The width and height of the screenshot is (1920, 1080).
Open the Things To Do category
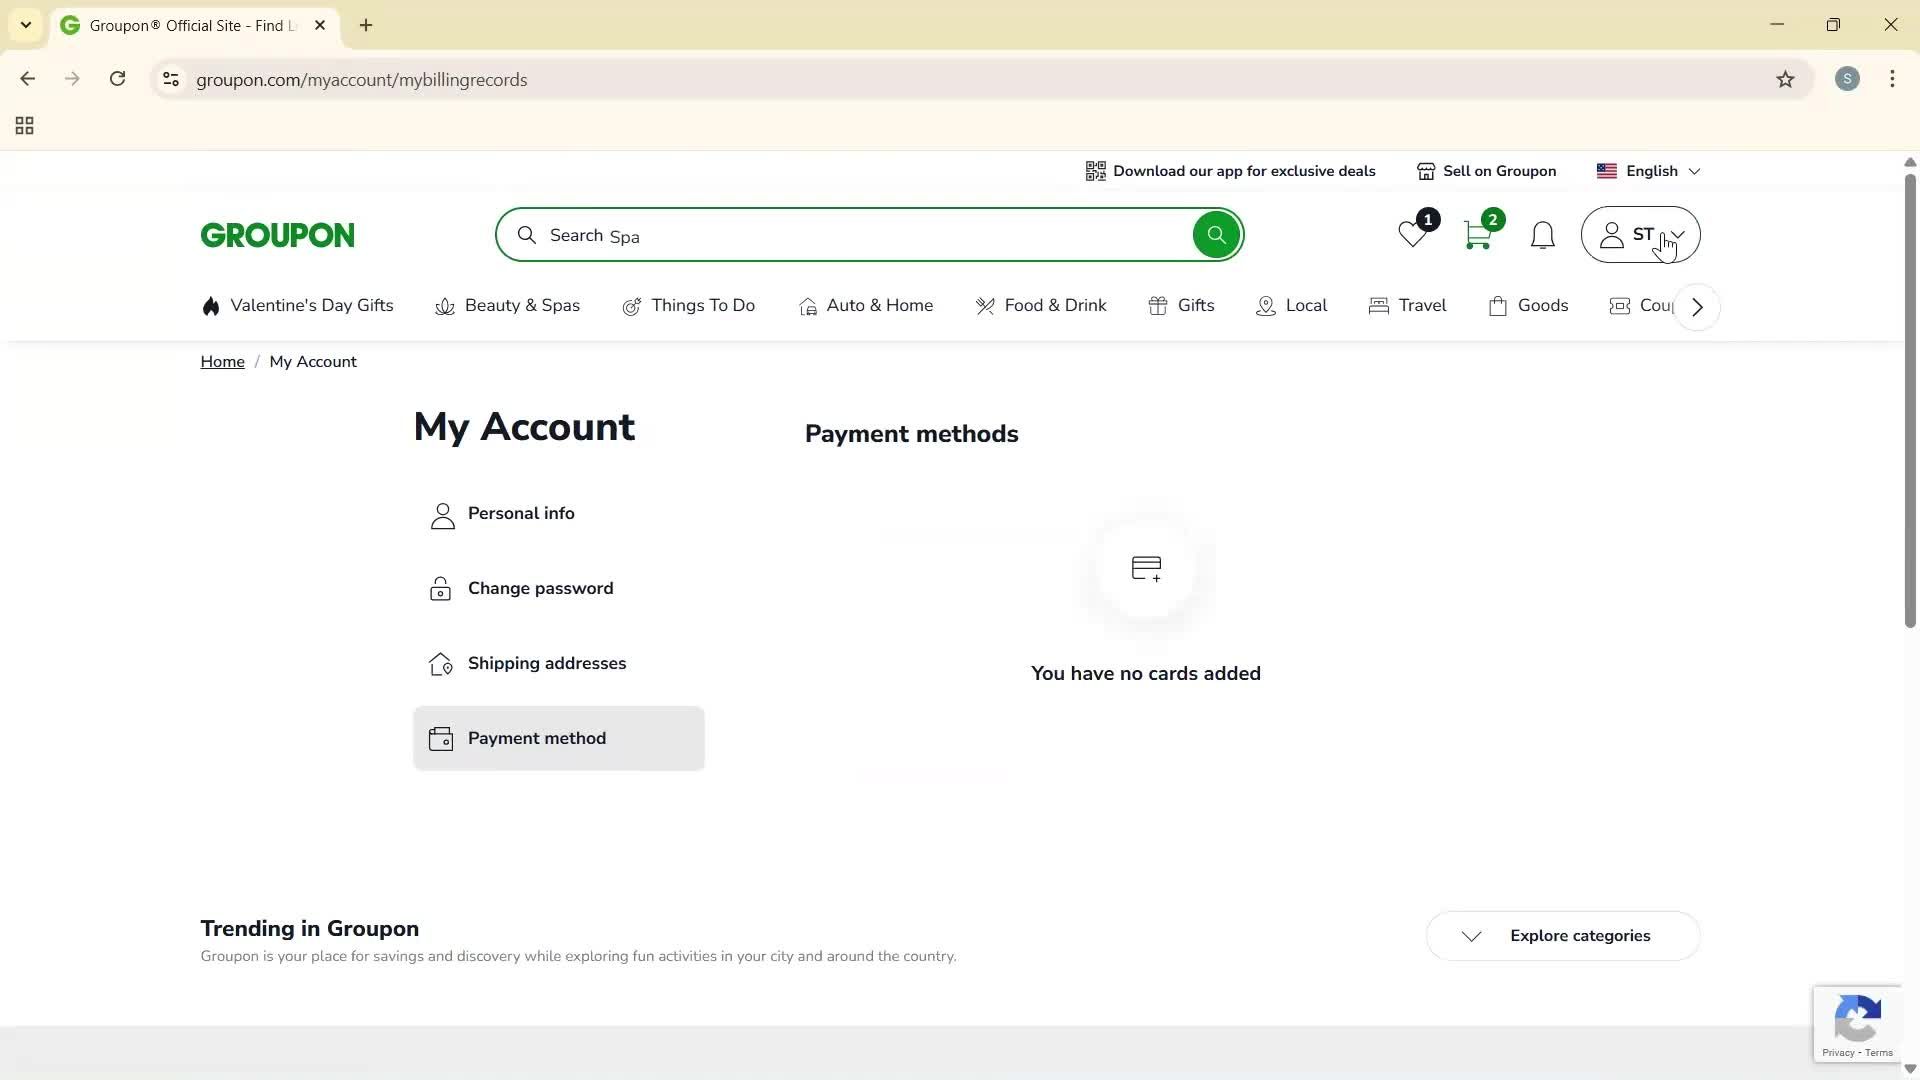tap(702, 306)
